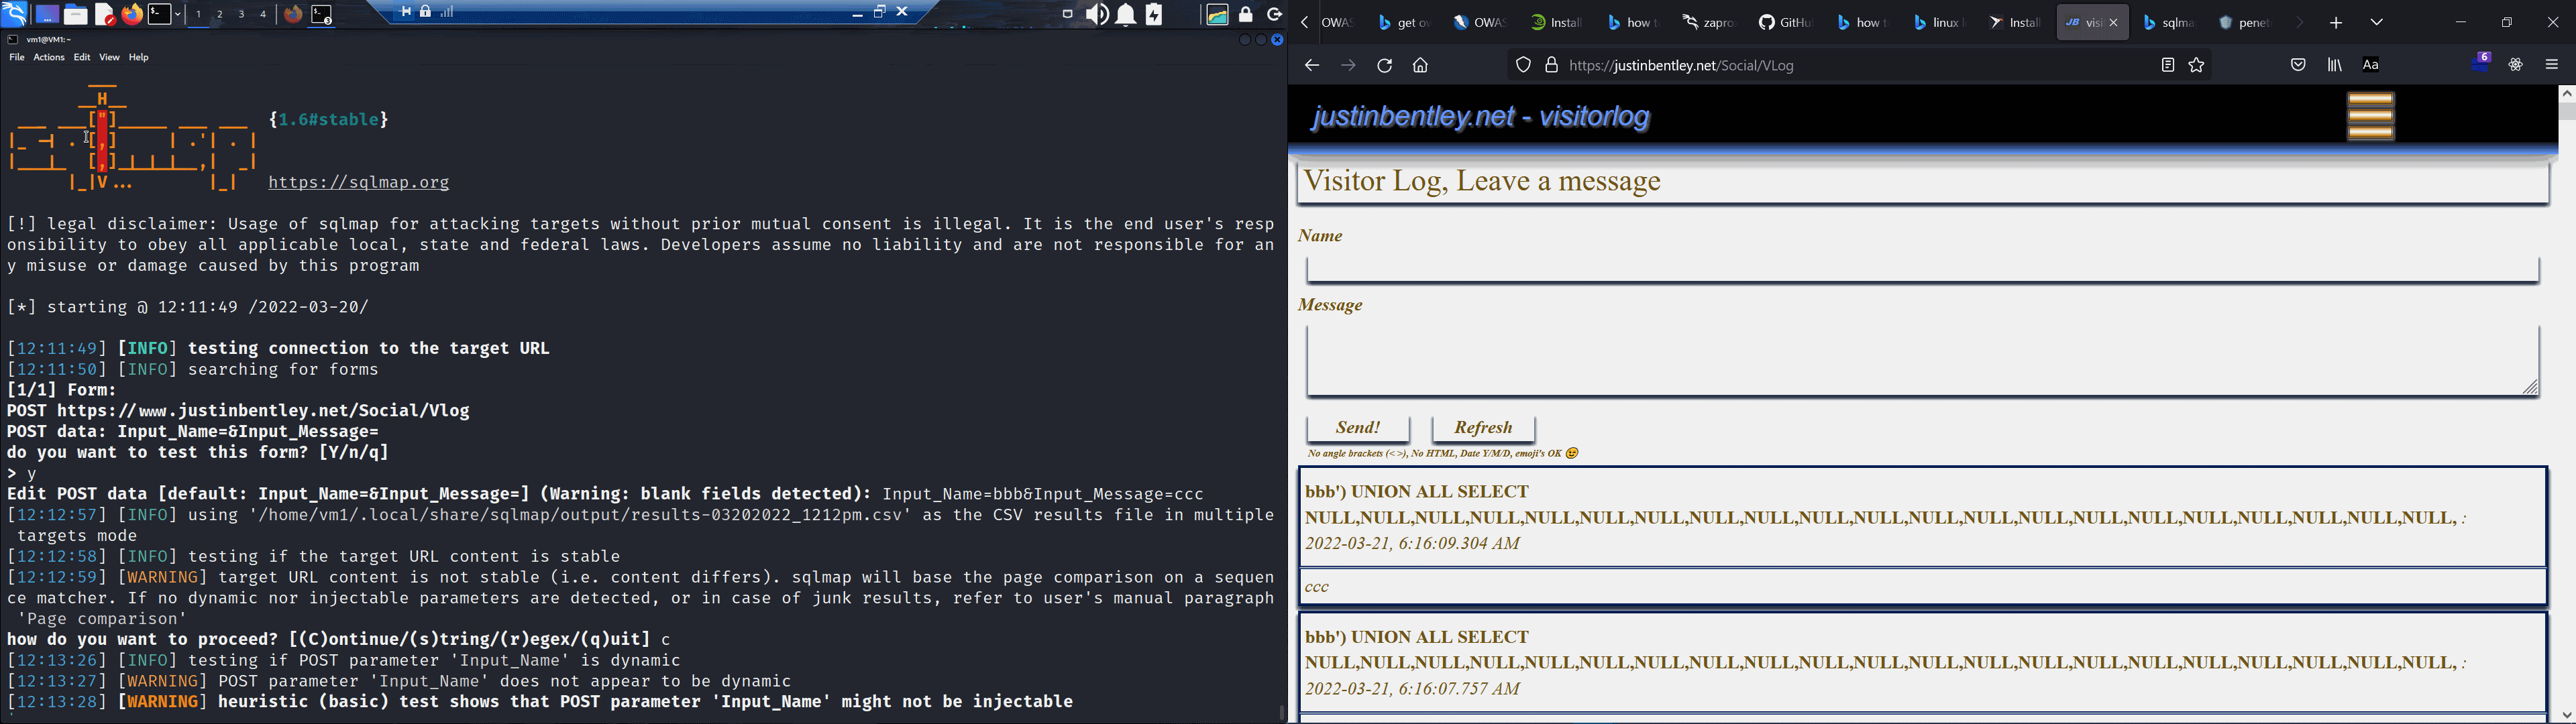Open the power manager battery icon
The height and width of the screenshot is (724, 2576).
(x=1154, y=14)
